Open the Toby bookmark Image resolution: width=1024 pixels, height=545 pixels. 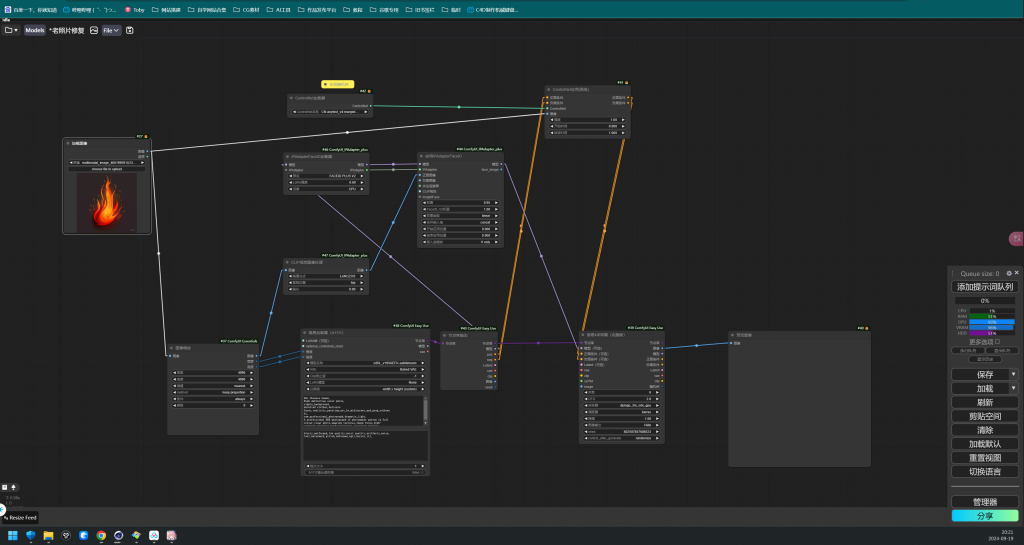tap(135, 10)
